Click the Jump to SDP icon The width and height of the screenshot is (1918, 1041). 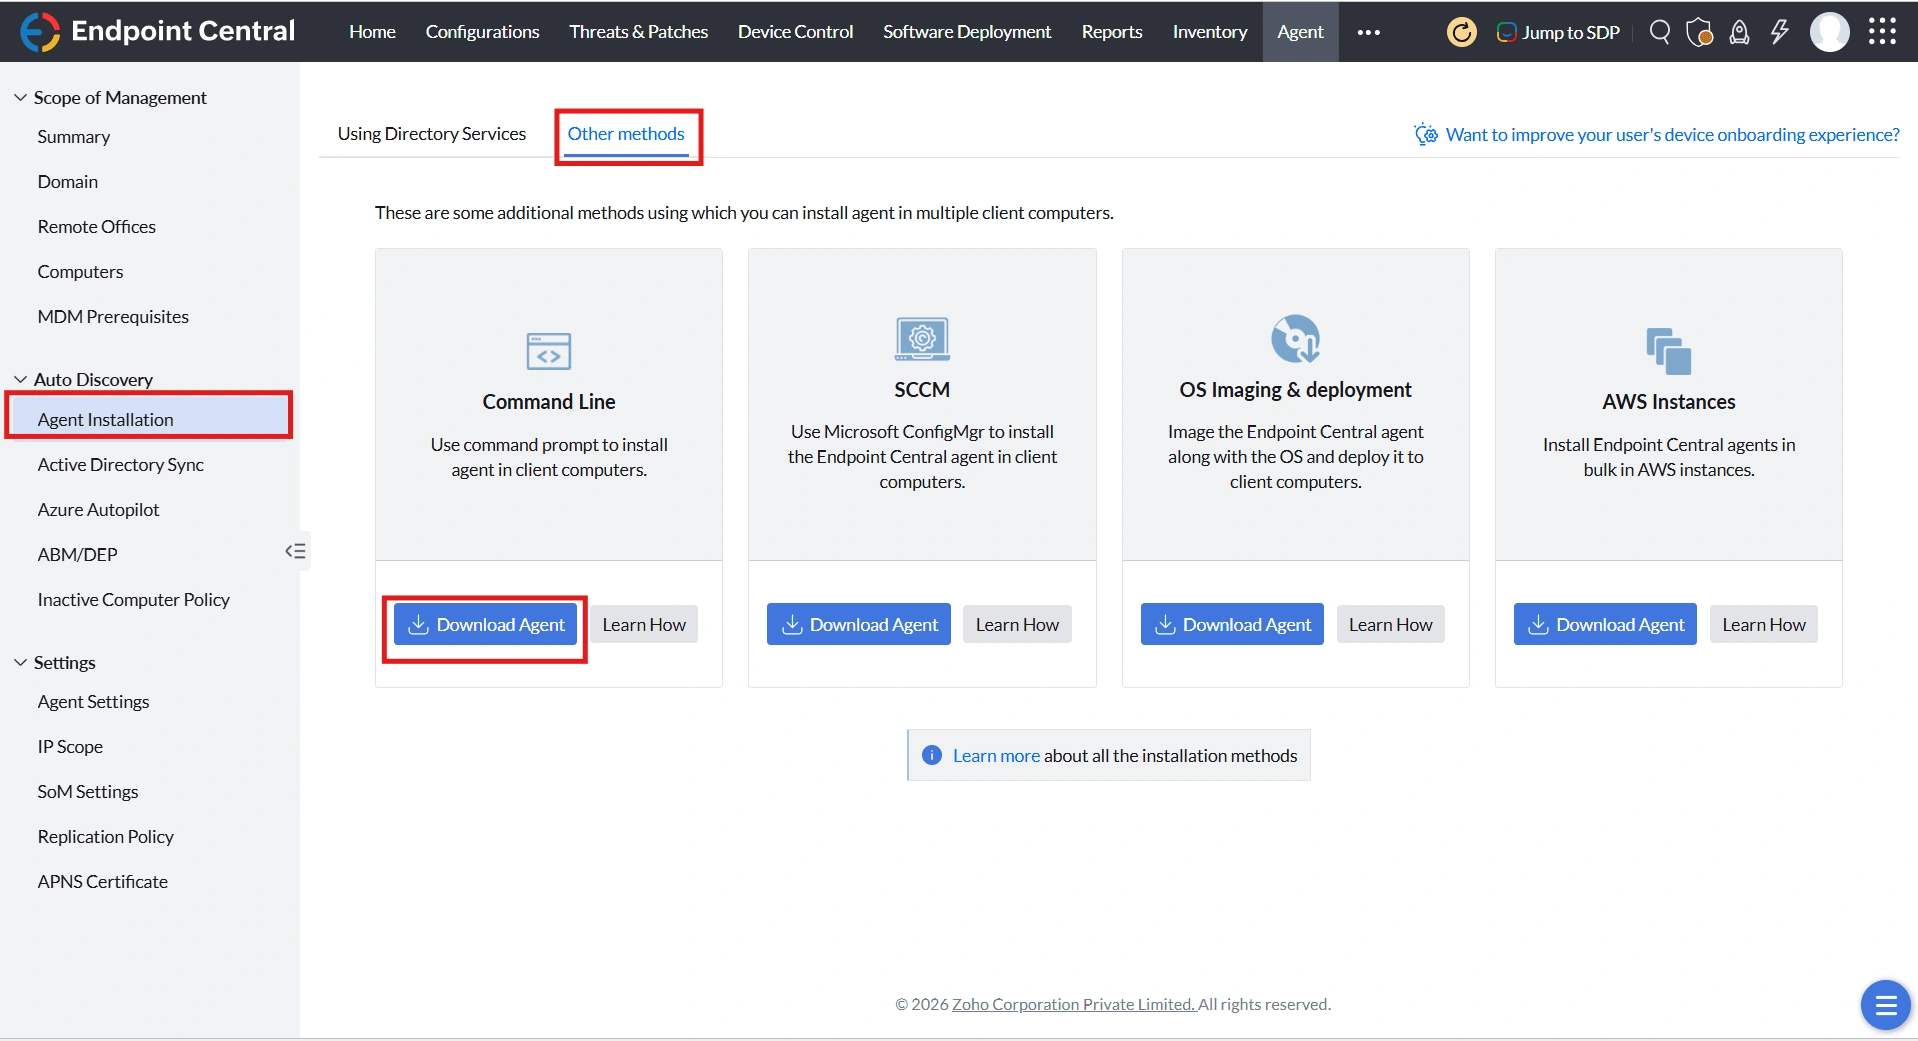pos(1506,32)
